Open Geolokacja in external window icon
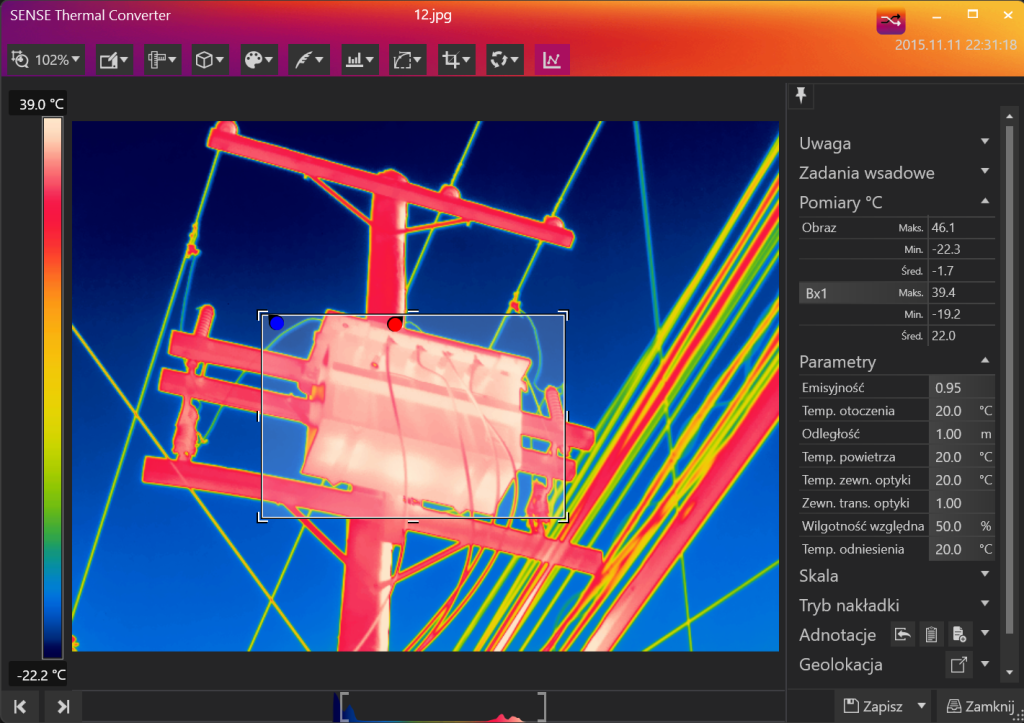The width and height of the screenshot is (1024, 723). tap(959, 664)
